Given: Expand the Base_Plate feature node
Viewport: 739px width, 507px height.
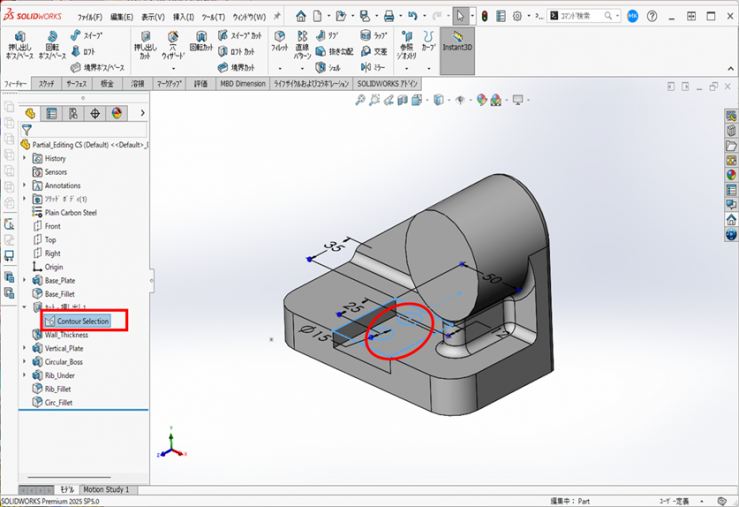Looking at the screenshot, I should 25,281.
